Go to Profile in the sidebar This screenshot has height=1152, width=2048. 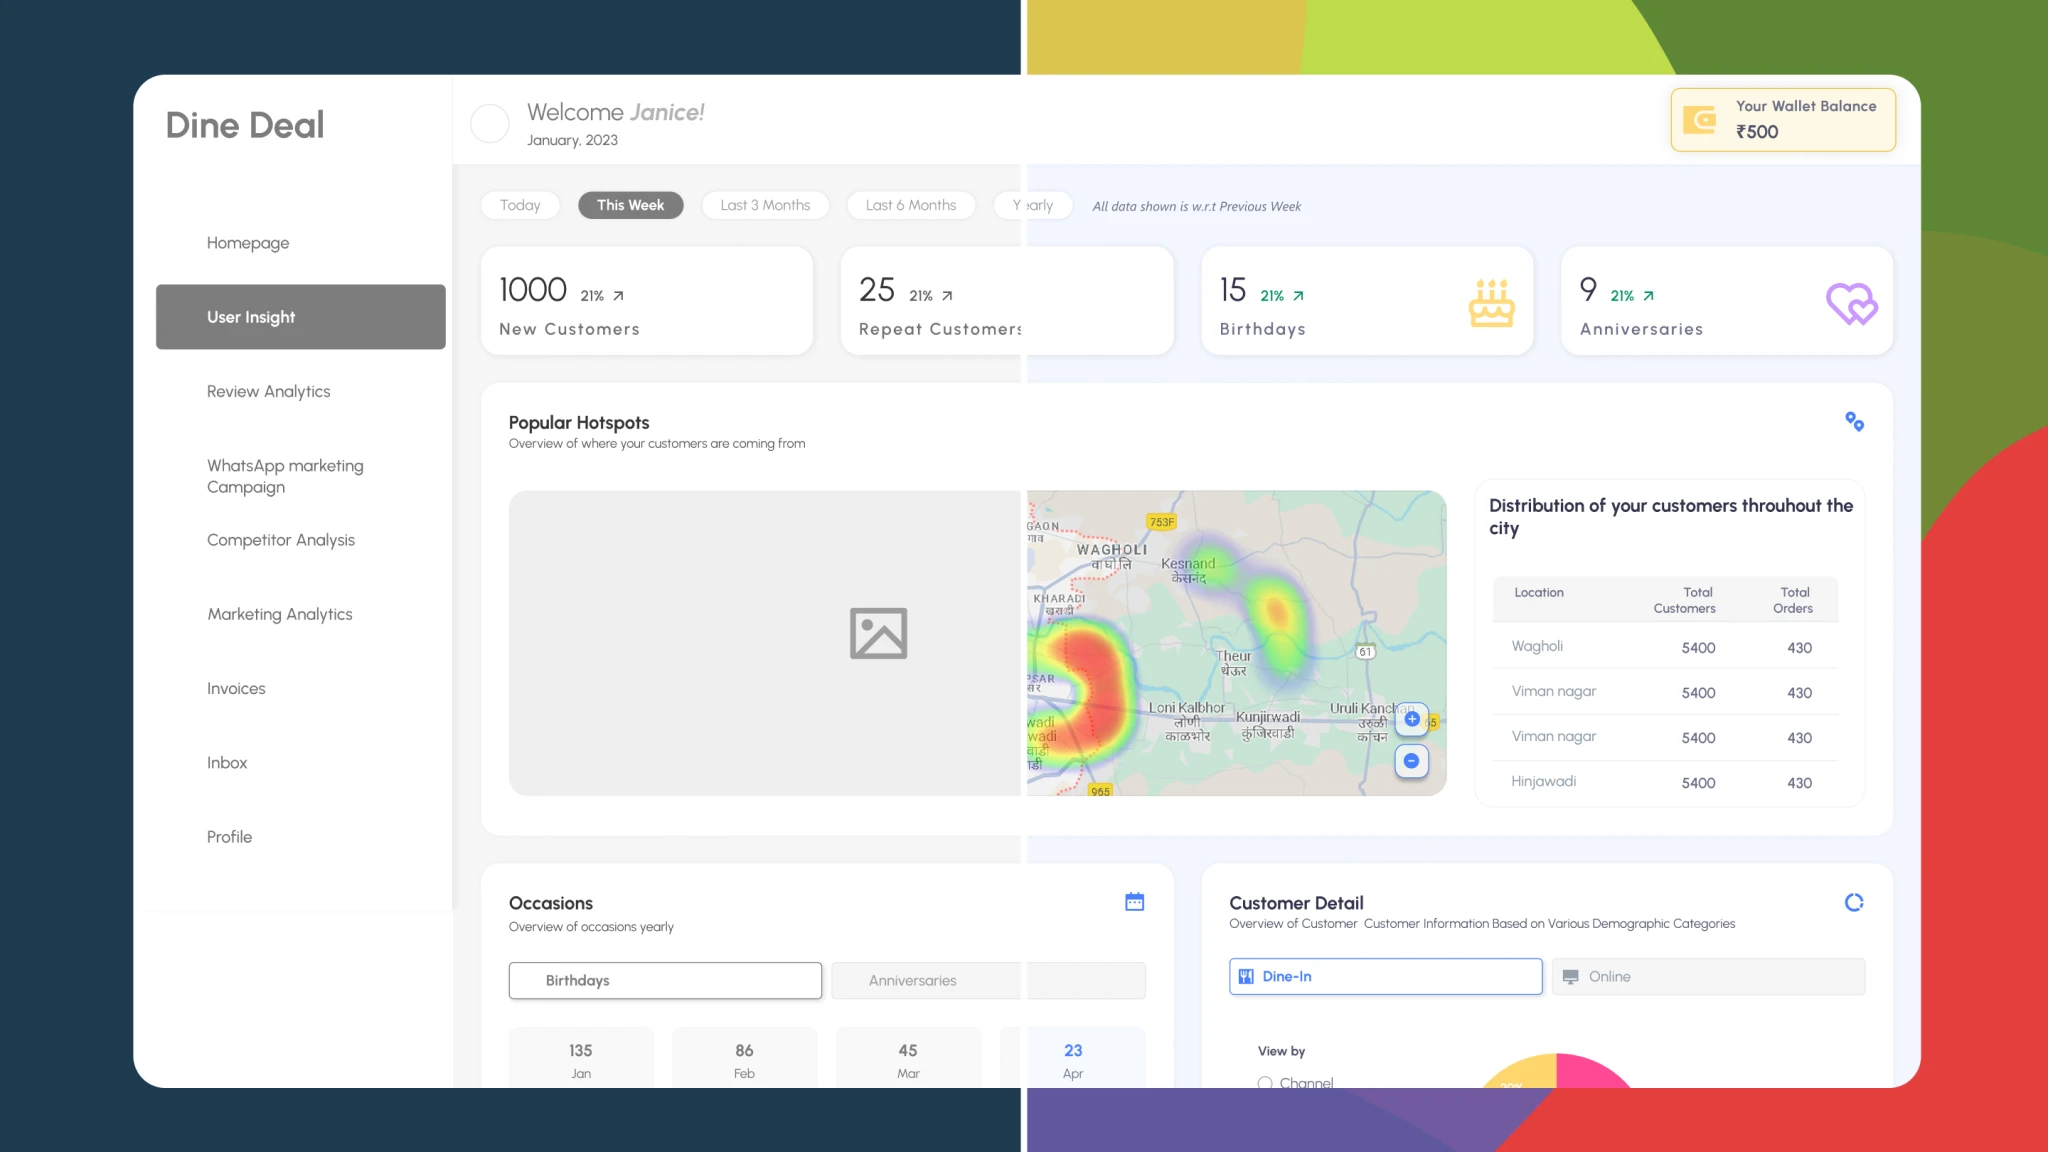click(x=229, y=837)
